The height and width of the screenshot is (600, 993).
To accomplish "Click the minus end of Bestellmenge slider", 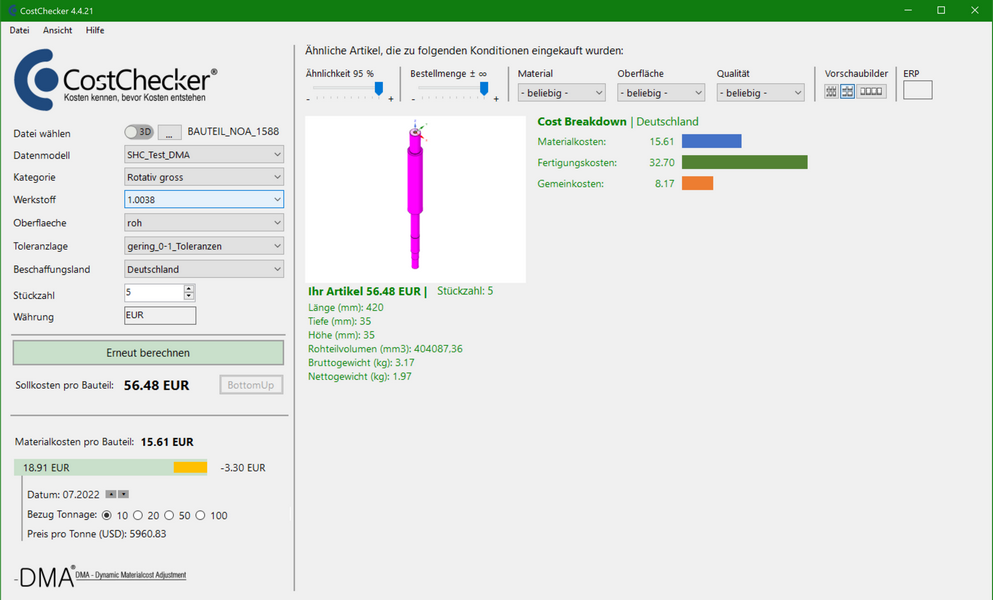I will pyautogui.click(x=414, y=99).
